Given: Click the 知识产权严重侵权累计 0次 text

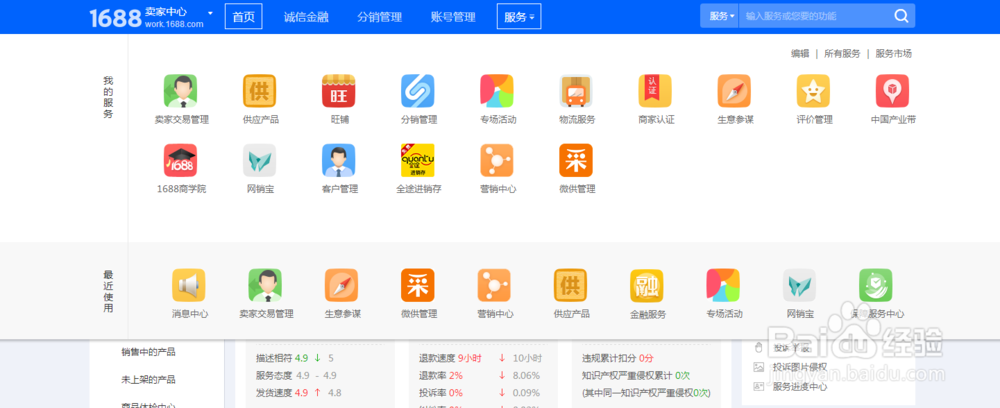Looking at the screenshot, I should [x=636, y=375].
